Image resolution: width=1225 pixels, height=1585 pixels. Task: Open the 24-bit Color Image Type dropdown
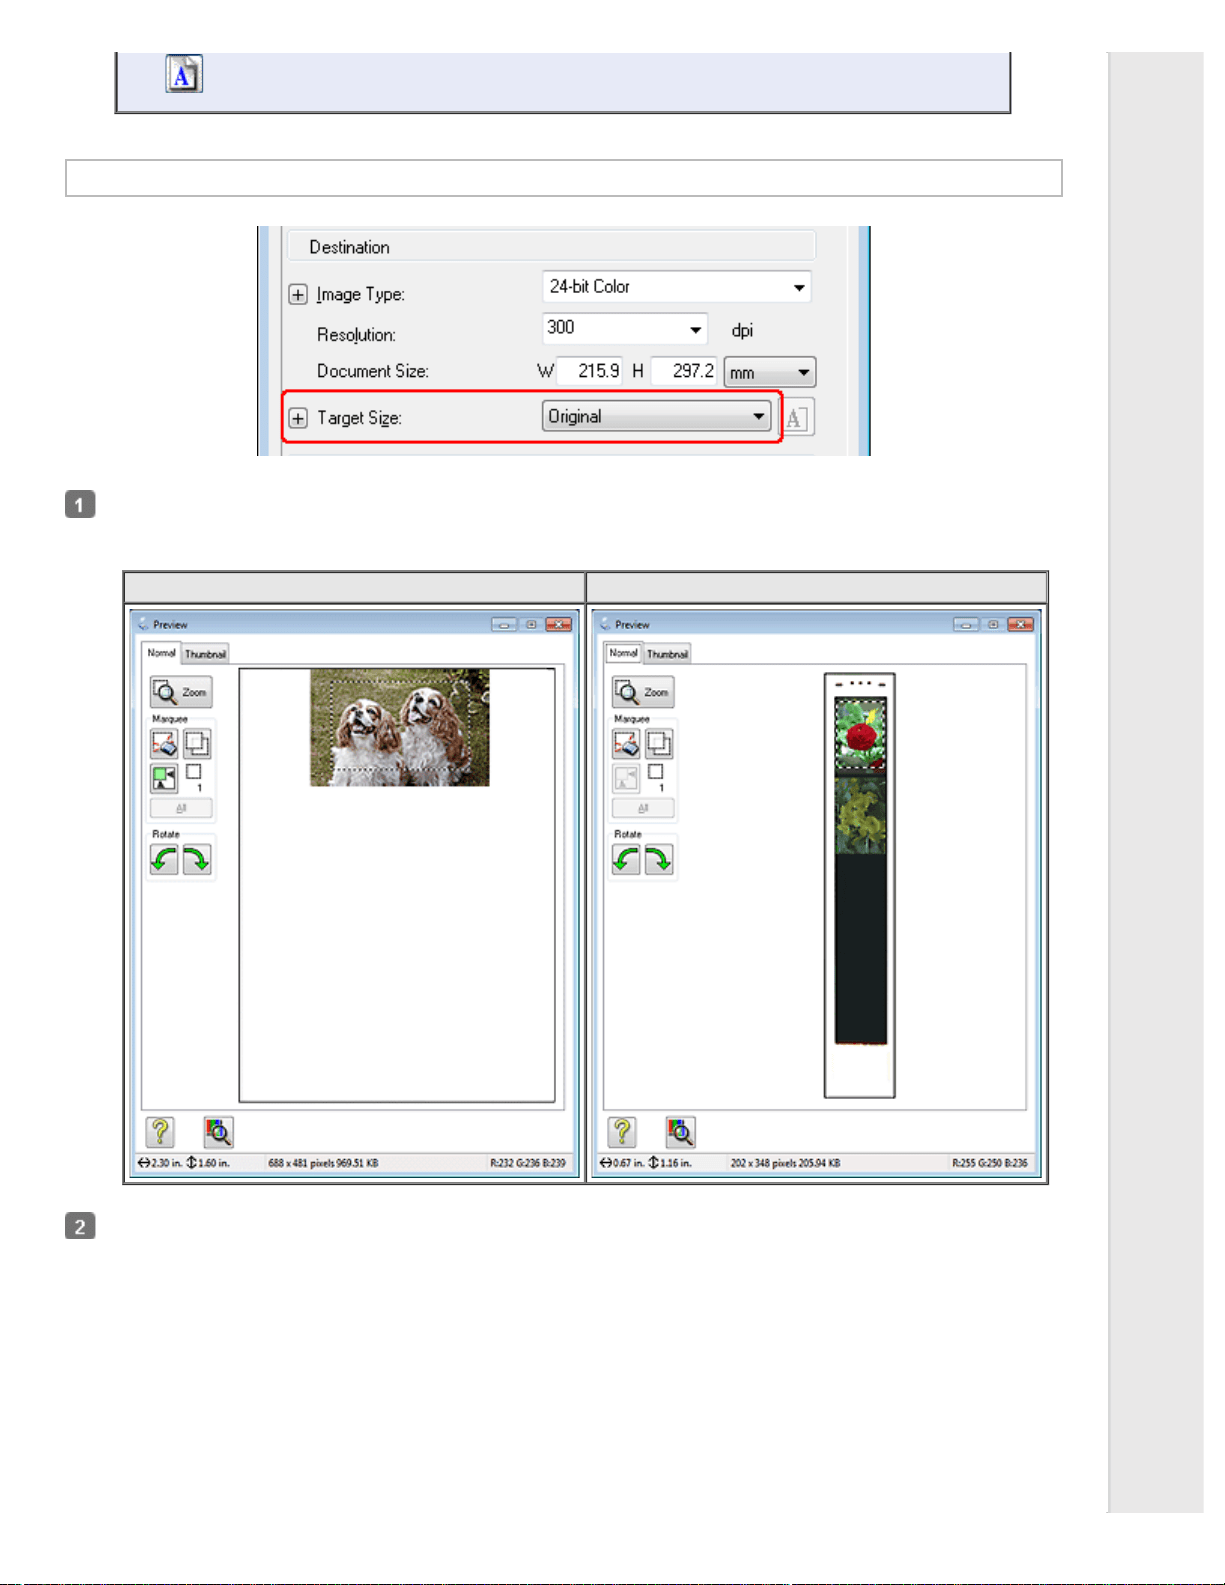[676, 287]
